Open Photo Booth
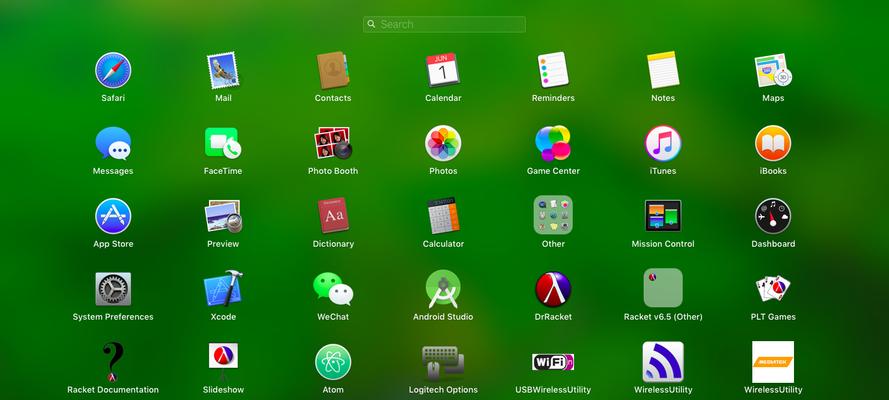Viewport: 889px width, 400px height. pyautogui.click(x=333, y=143)
